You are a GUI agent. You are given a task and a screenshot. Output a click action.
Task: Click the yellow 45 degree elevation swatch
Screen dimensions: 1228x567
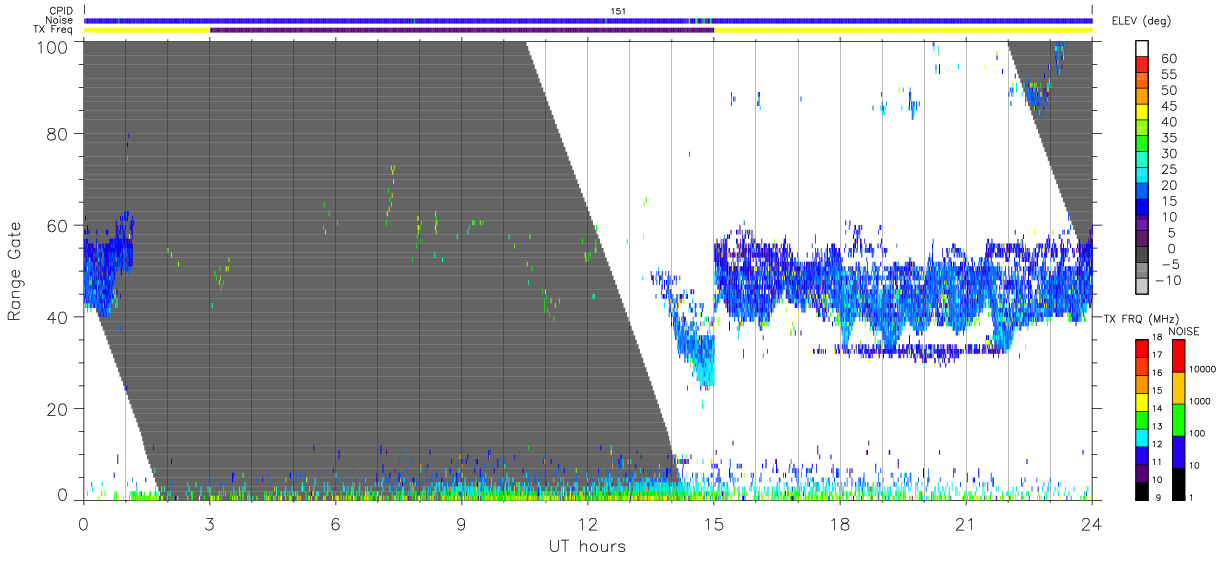point(1142,112)
